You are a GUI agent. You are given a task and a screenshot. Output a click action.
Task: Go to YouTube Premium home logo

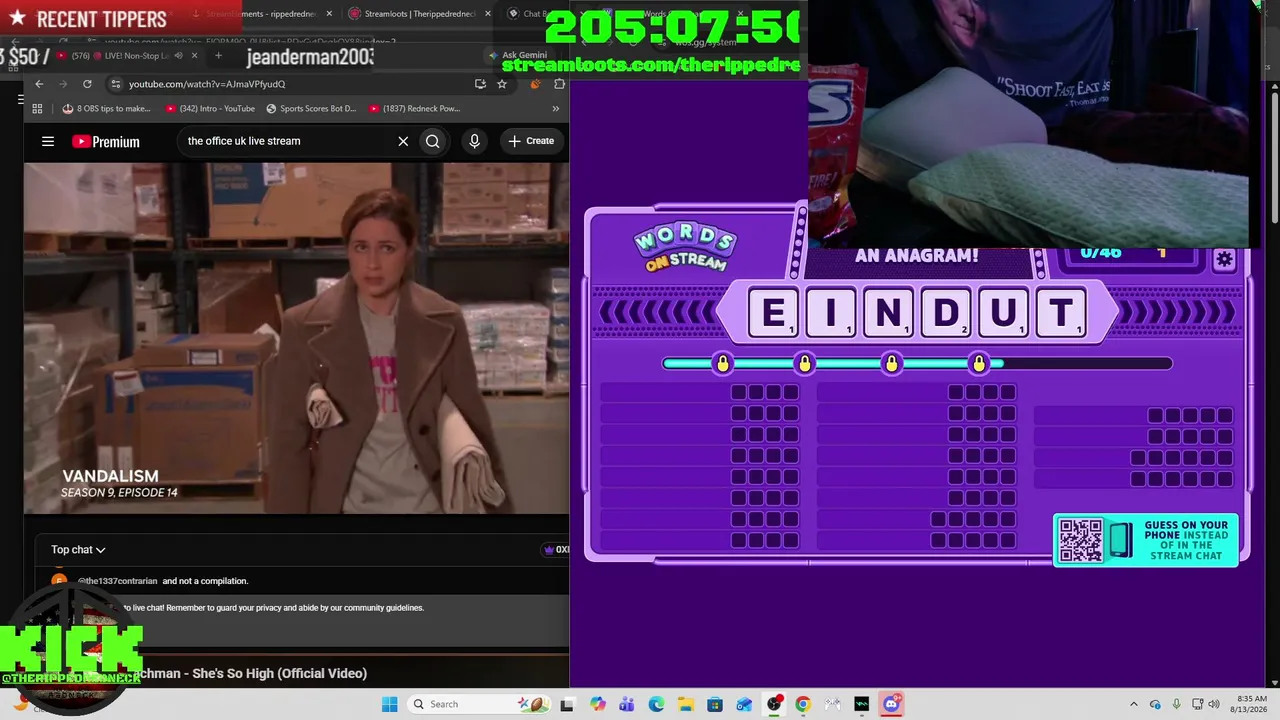click(x=106, y=141)
